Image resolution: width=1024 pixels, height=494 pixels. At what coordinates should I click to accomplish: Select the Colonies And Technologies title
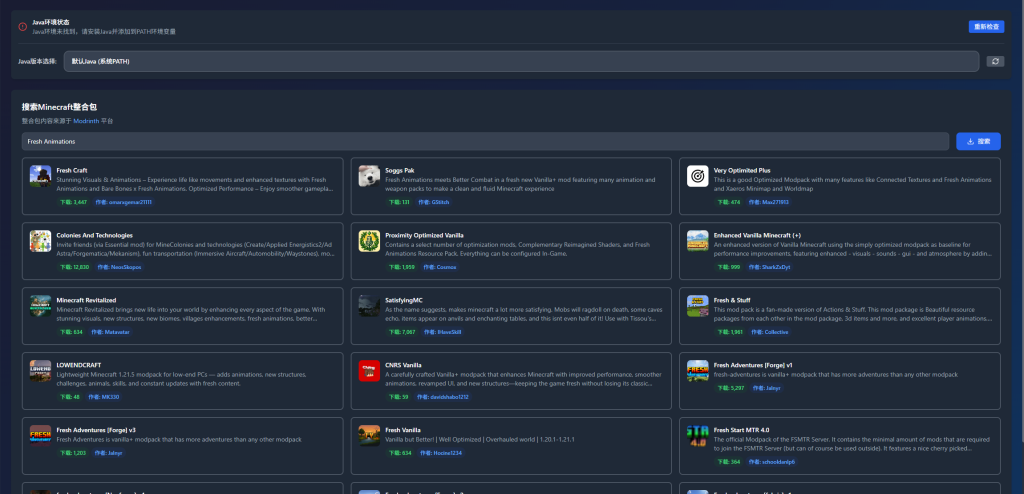click(x=95, y=235)
